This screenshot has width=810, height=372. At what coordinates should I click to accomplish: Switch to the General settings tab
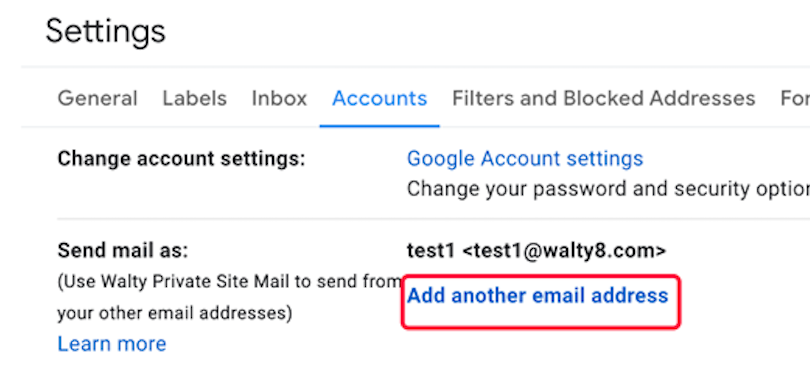(x=97, y=98)
